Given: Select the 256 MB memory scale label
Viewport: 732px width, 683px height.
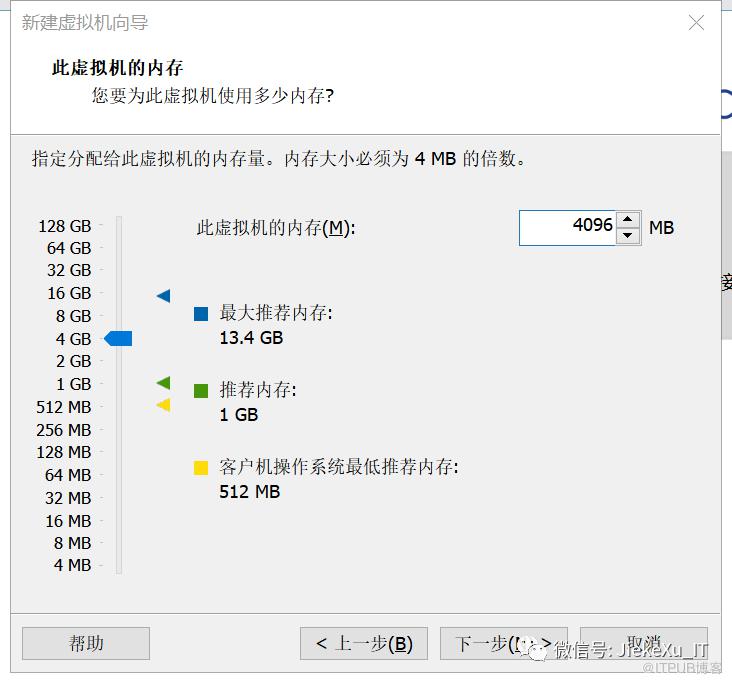Looking at the screenshot, I should pyautogui.click(x=64, y=430).
